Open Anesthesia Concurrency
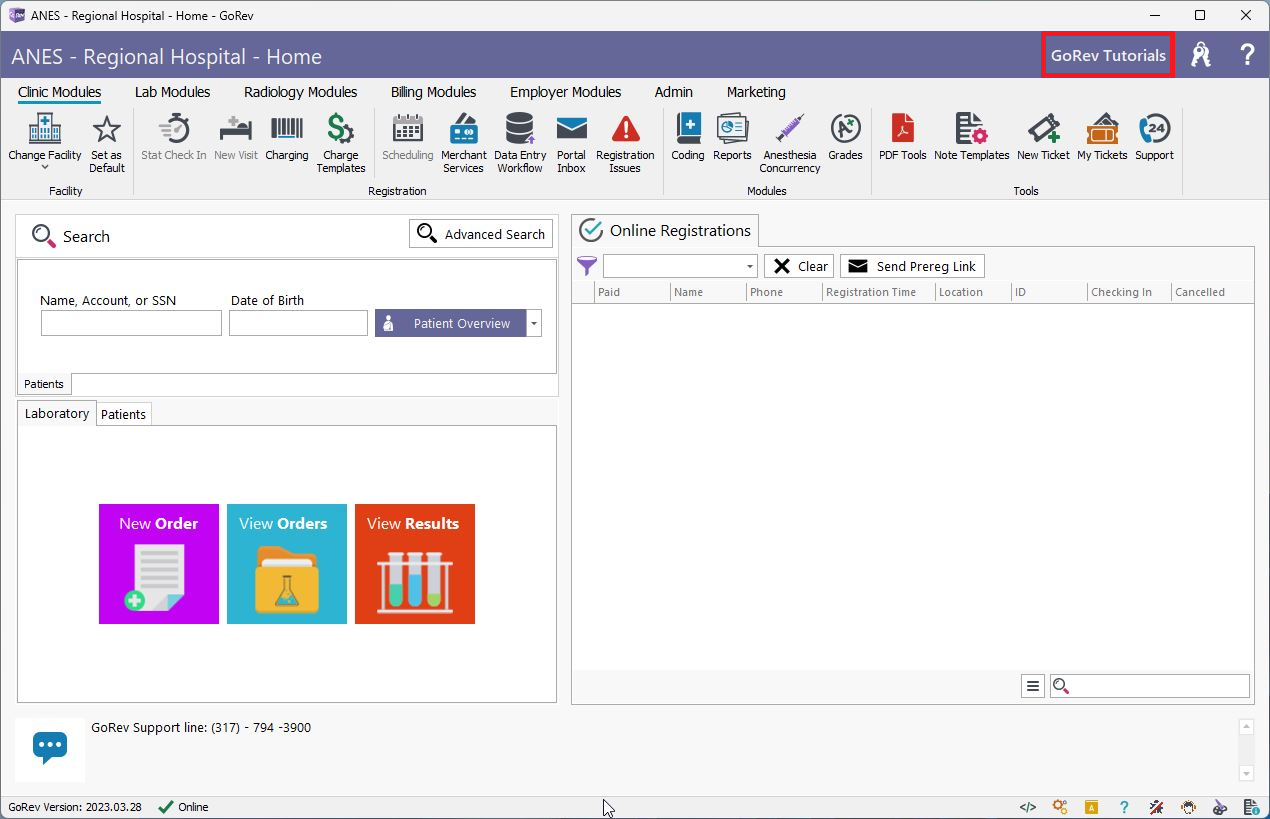This screenshot has width=1270, height=819. (790, 143)
